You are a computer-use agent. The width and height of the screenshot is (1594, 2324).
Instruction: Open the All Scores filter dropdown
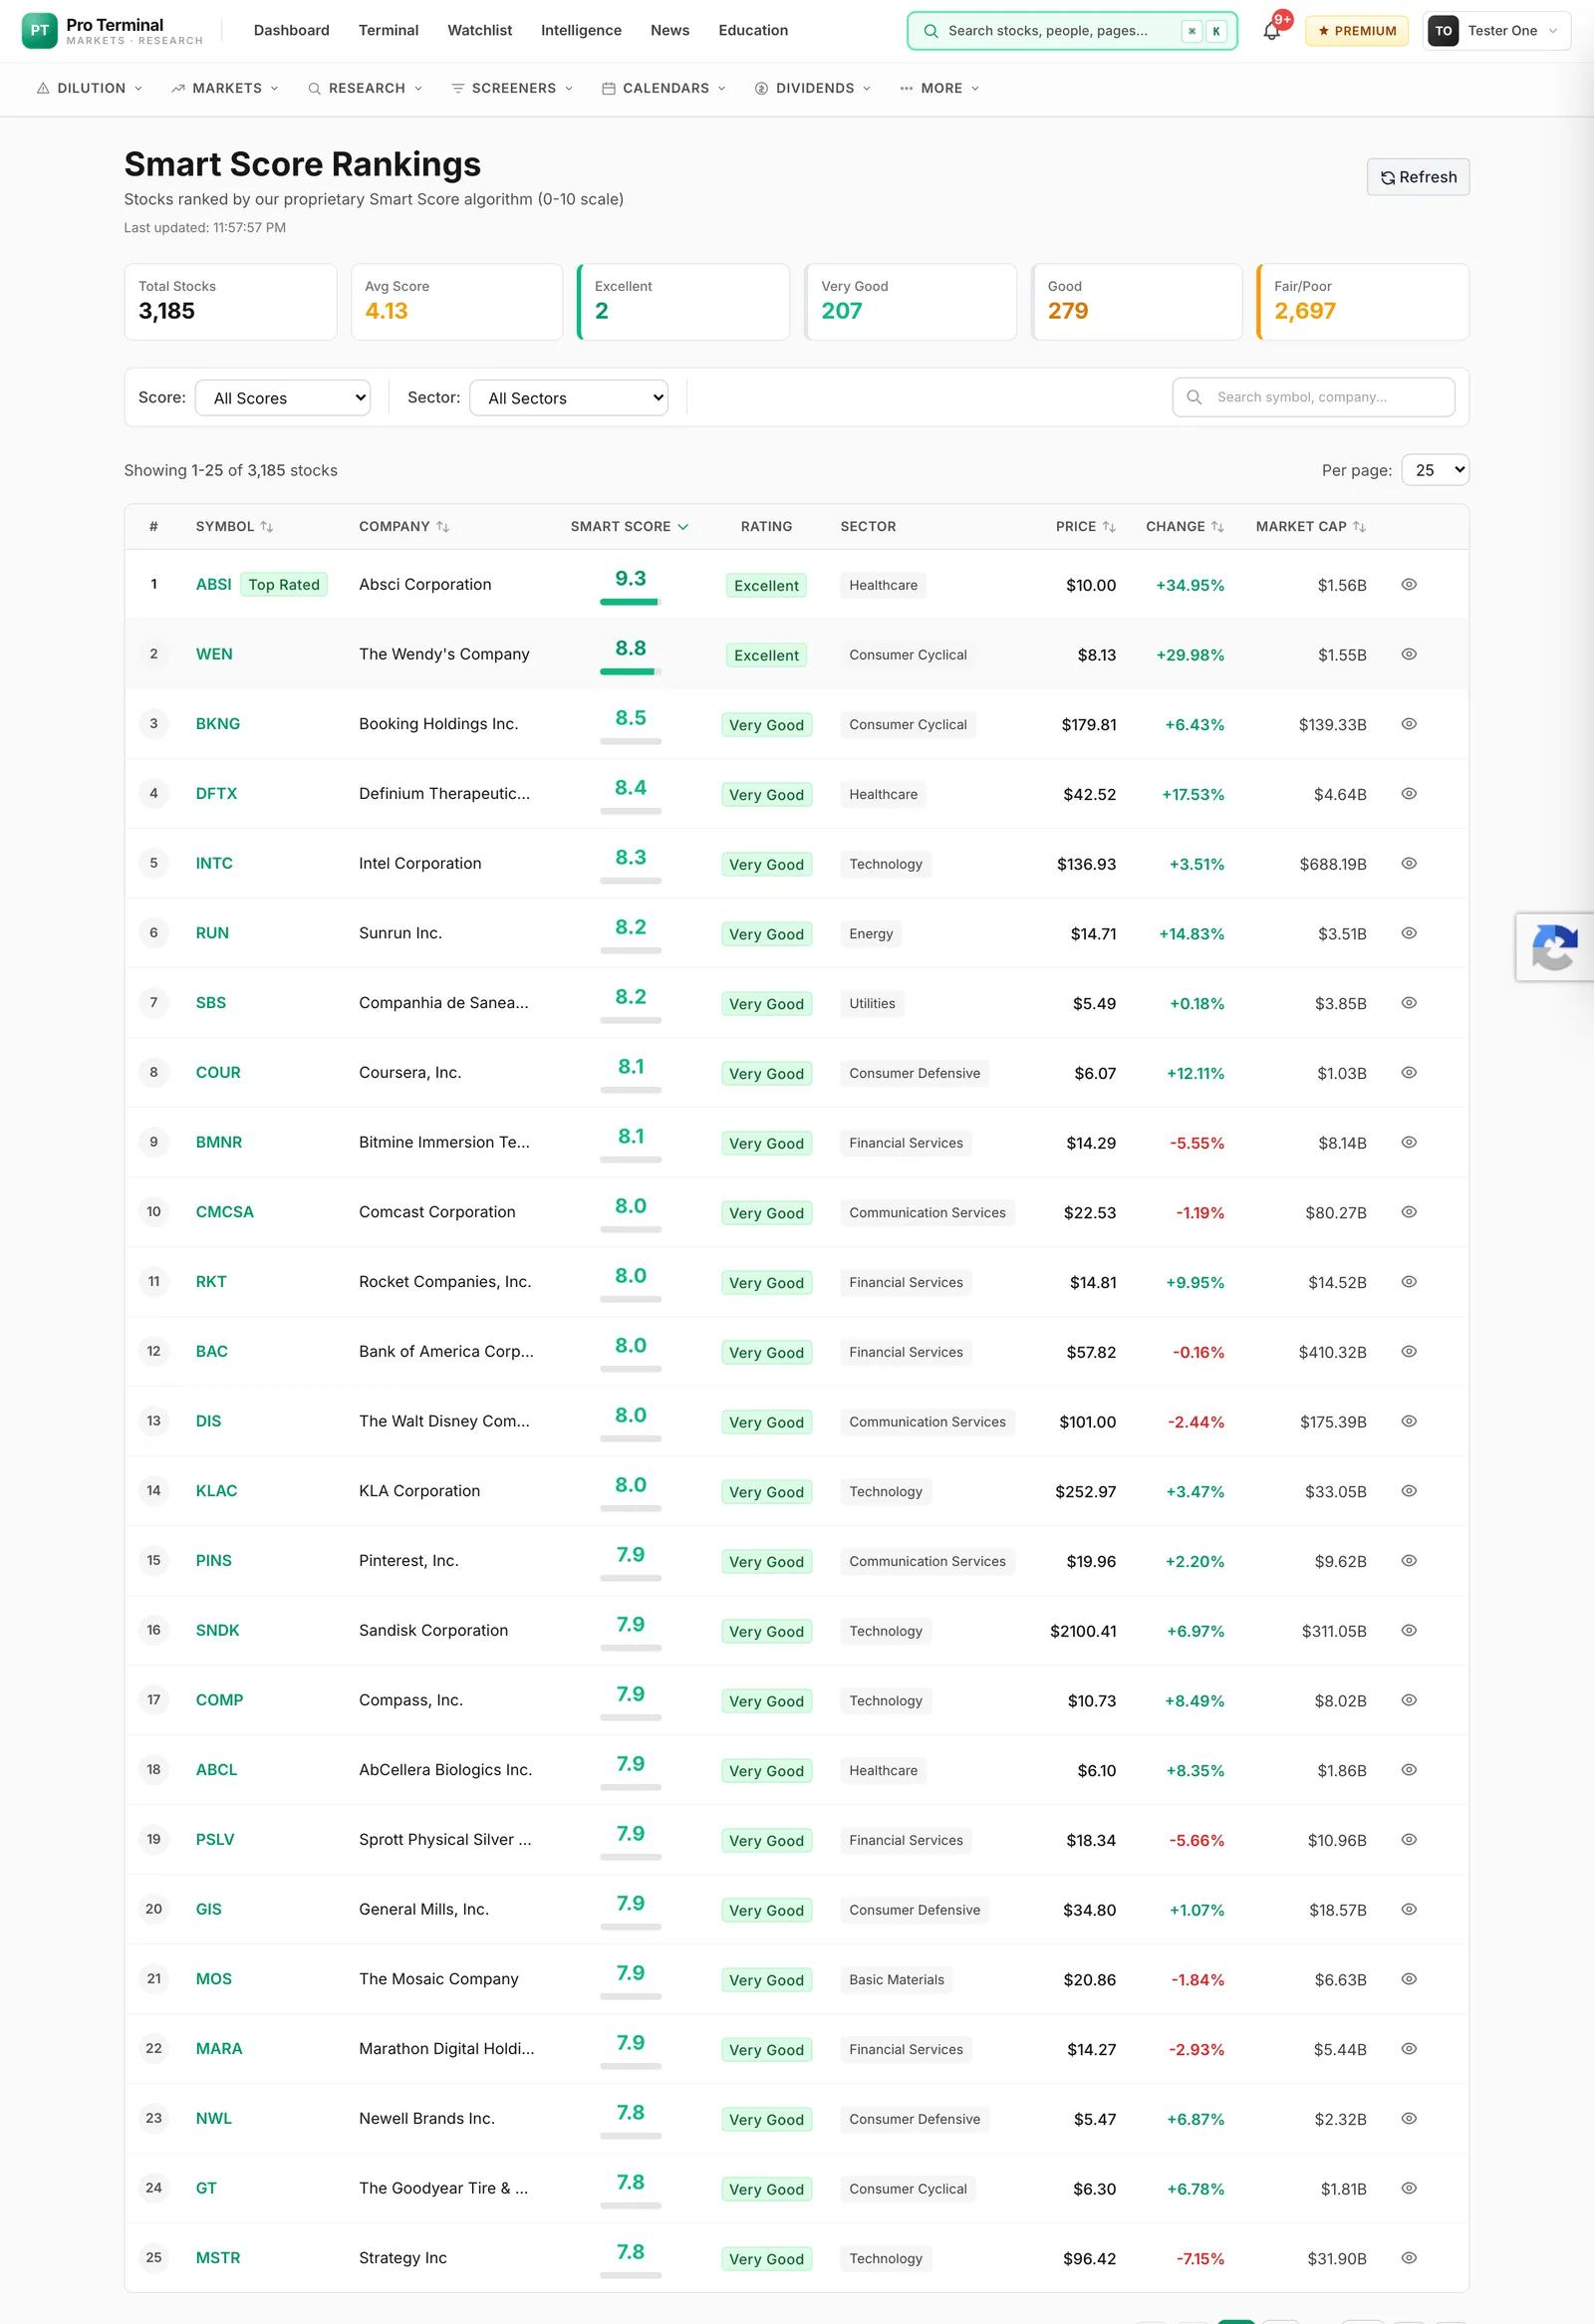283,398
